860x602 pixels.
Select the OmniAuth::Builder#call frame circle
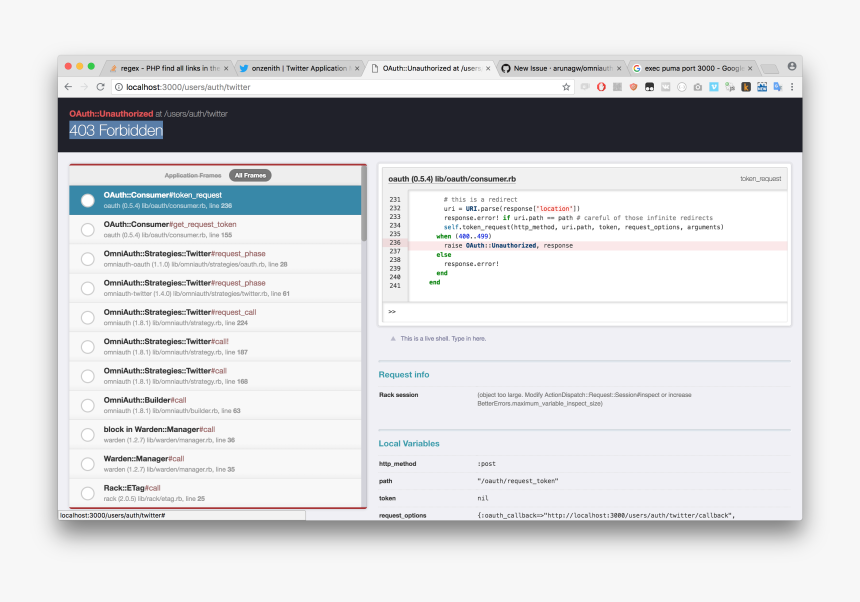pyautogui.click(x=88, y=405)
